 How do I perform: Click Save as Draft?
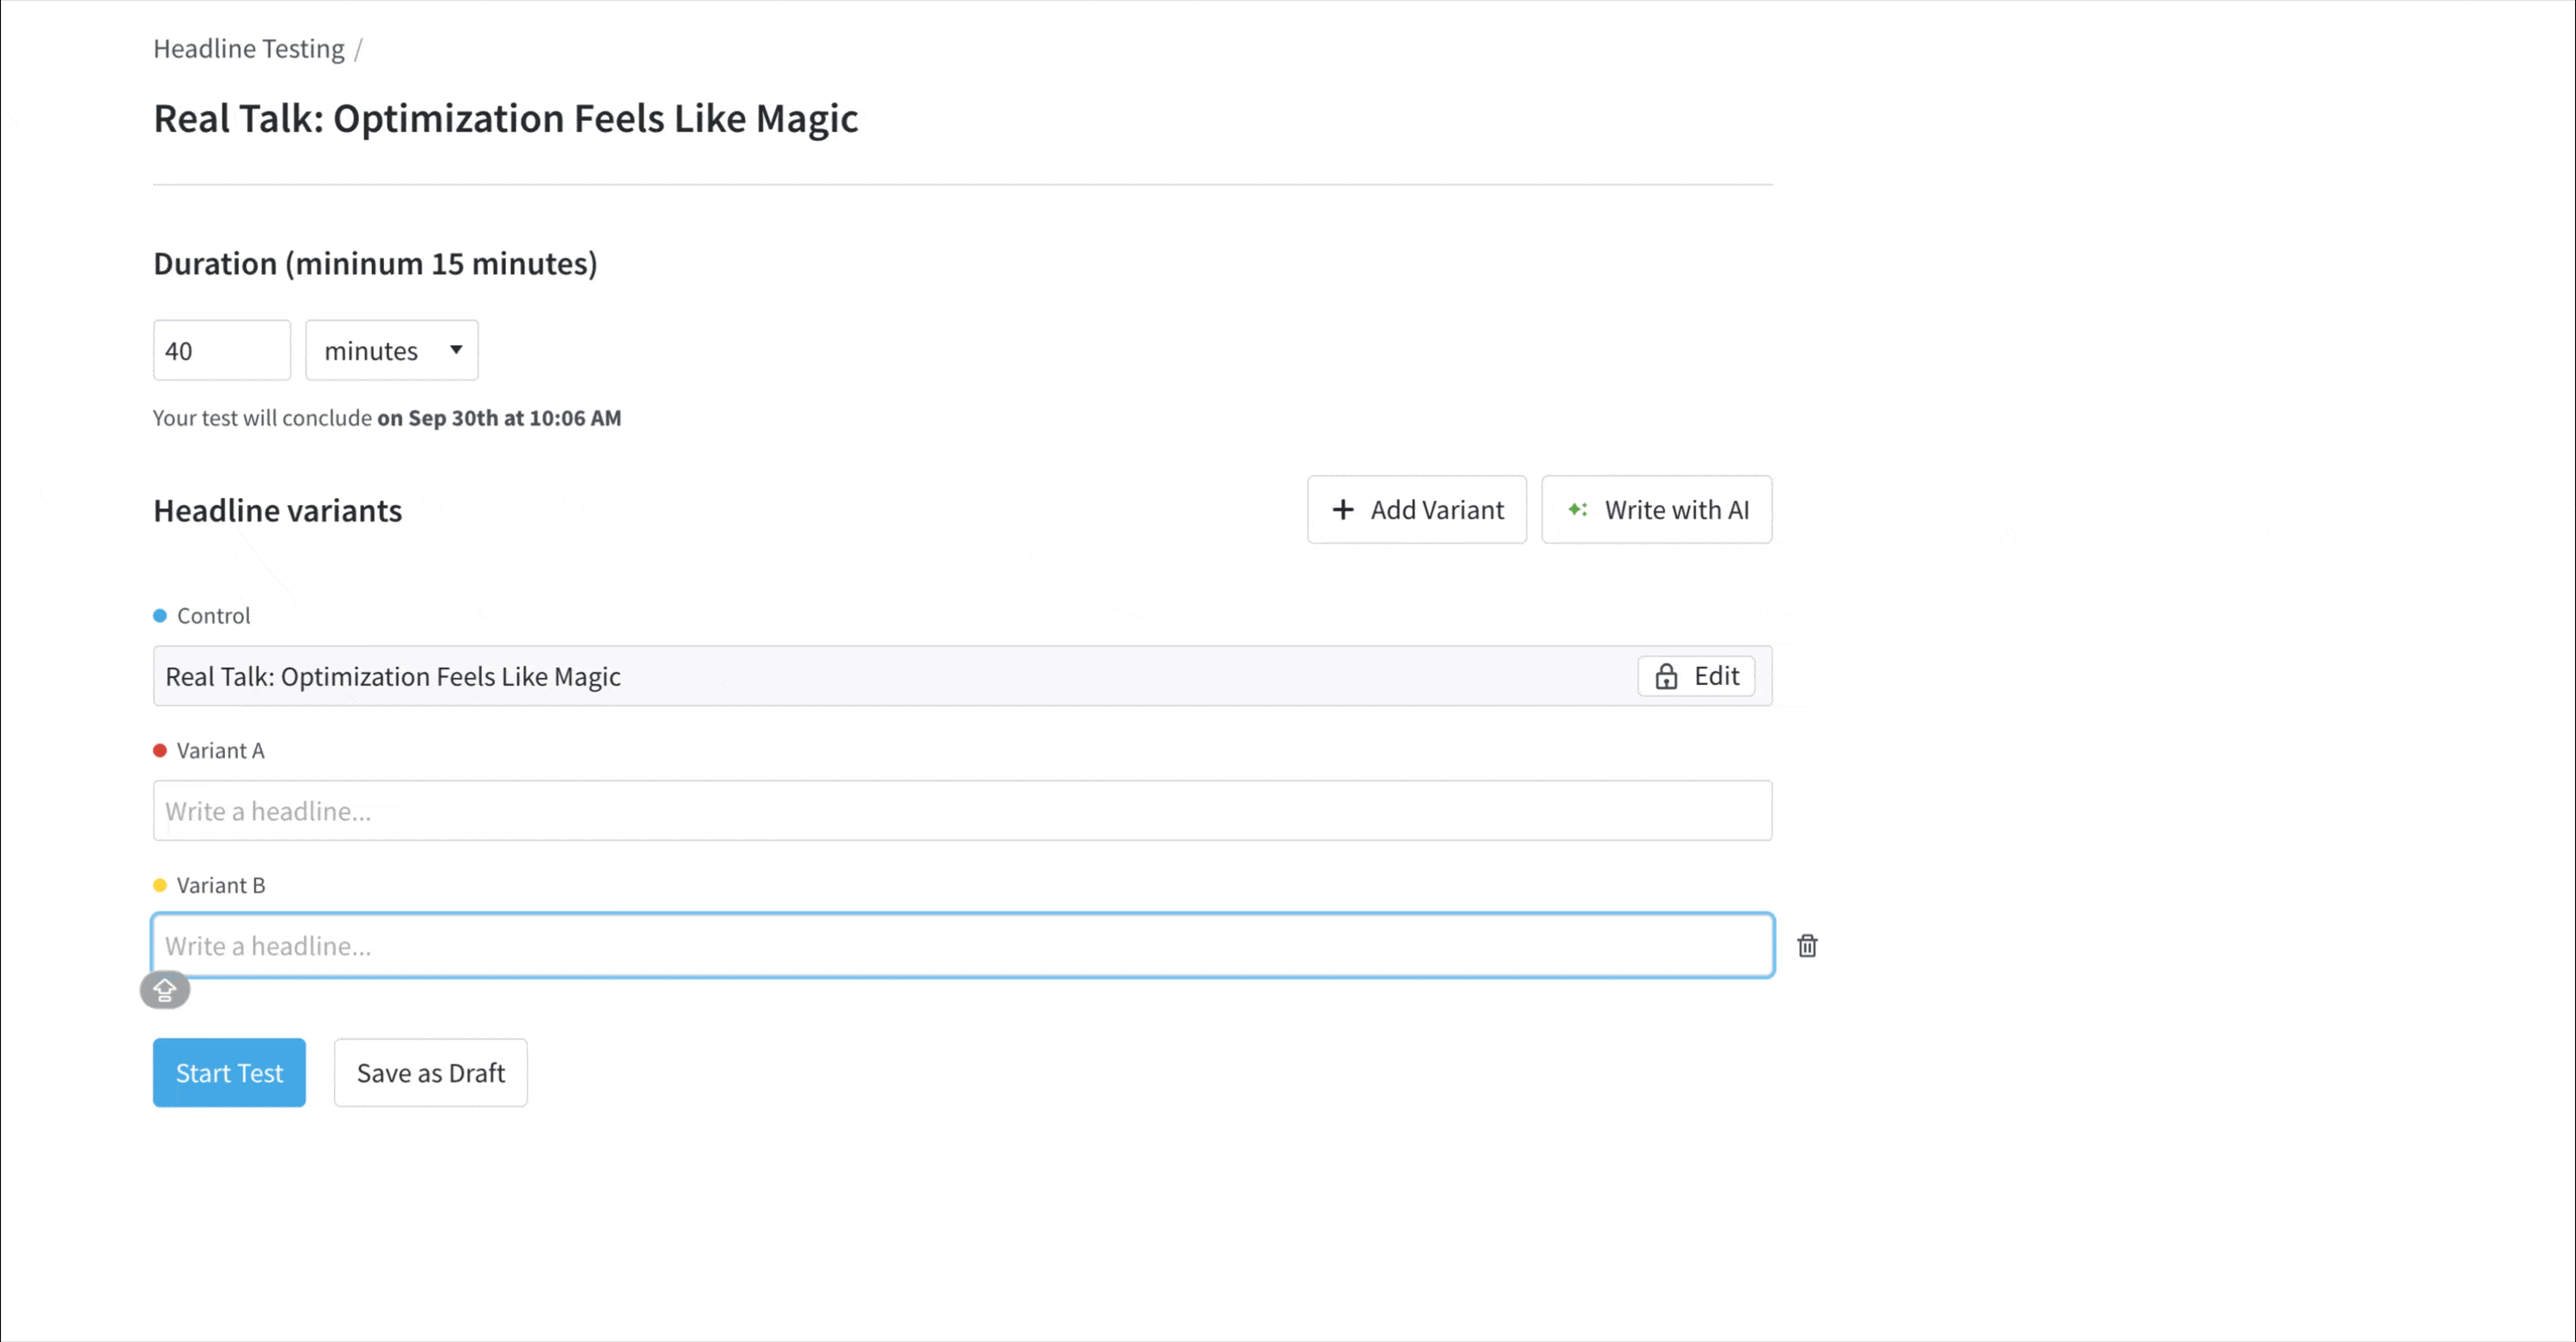[430, 1073]
